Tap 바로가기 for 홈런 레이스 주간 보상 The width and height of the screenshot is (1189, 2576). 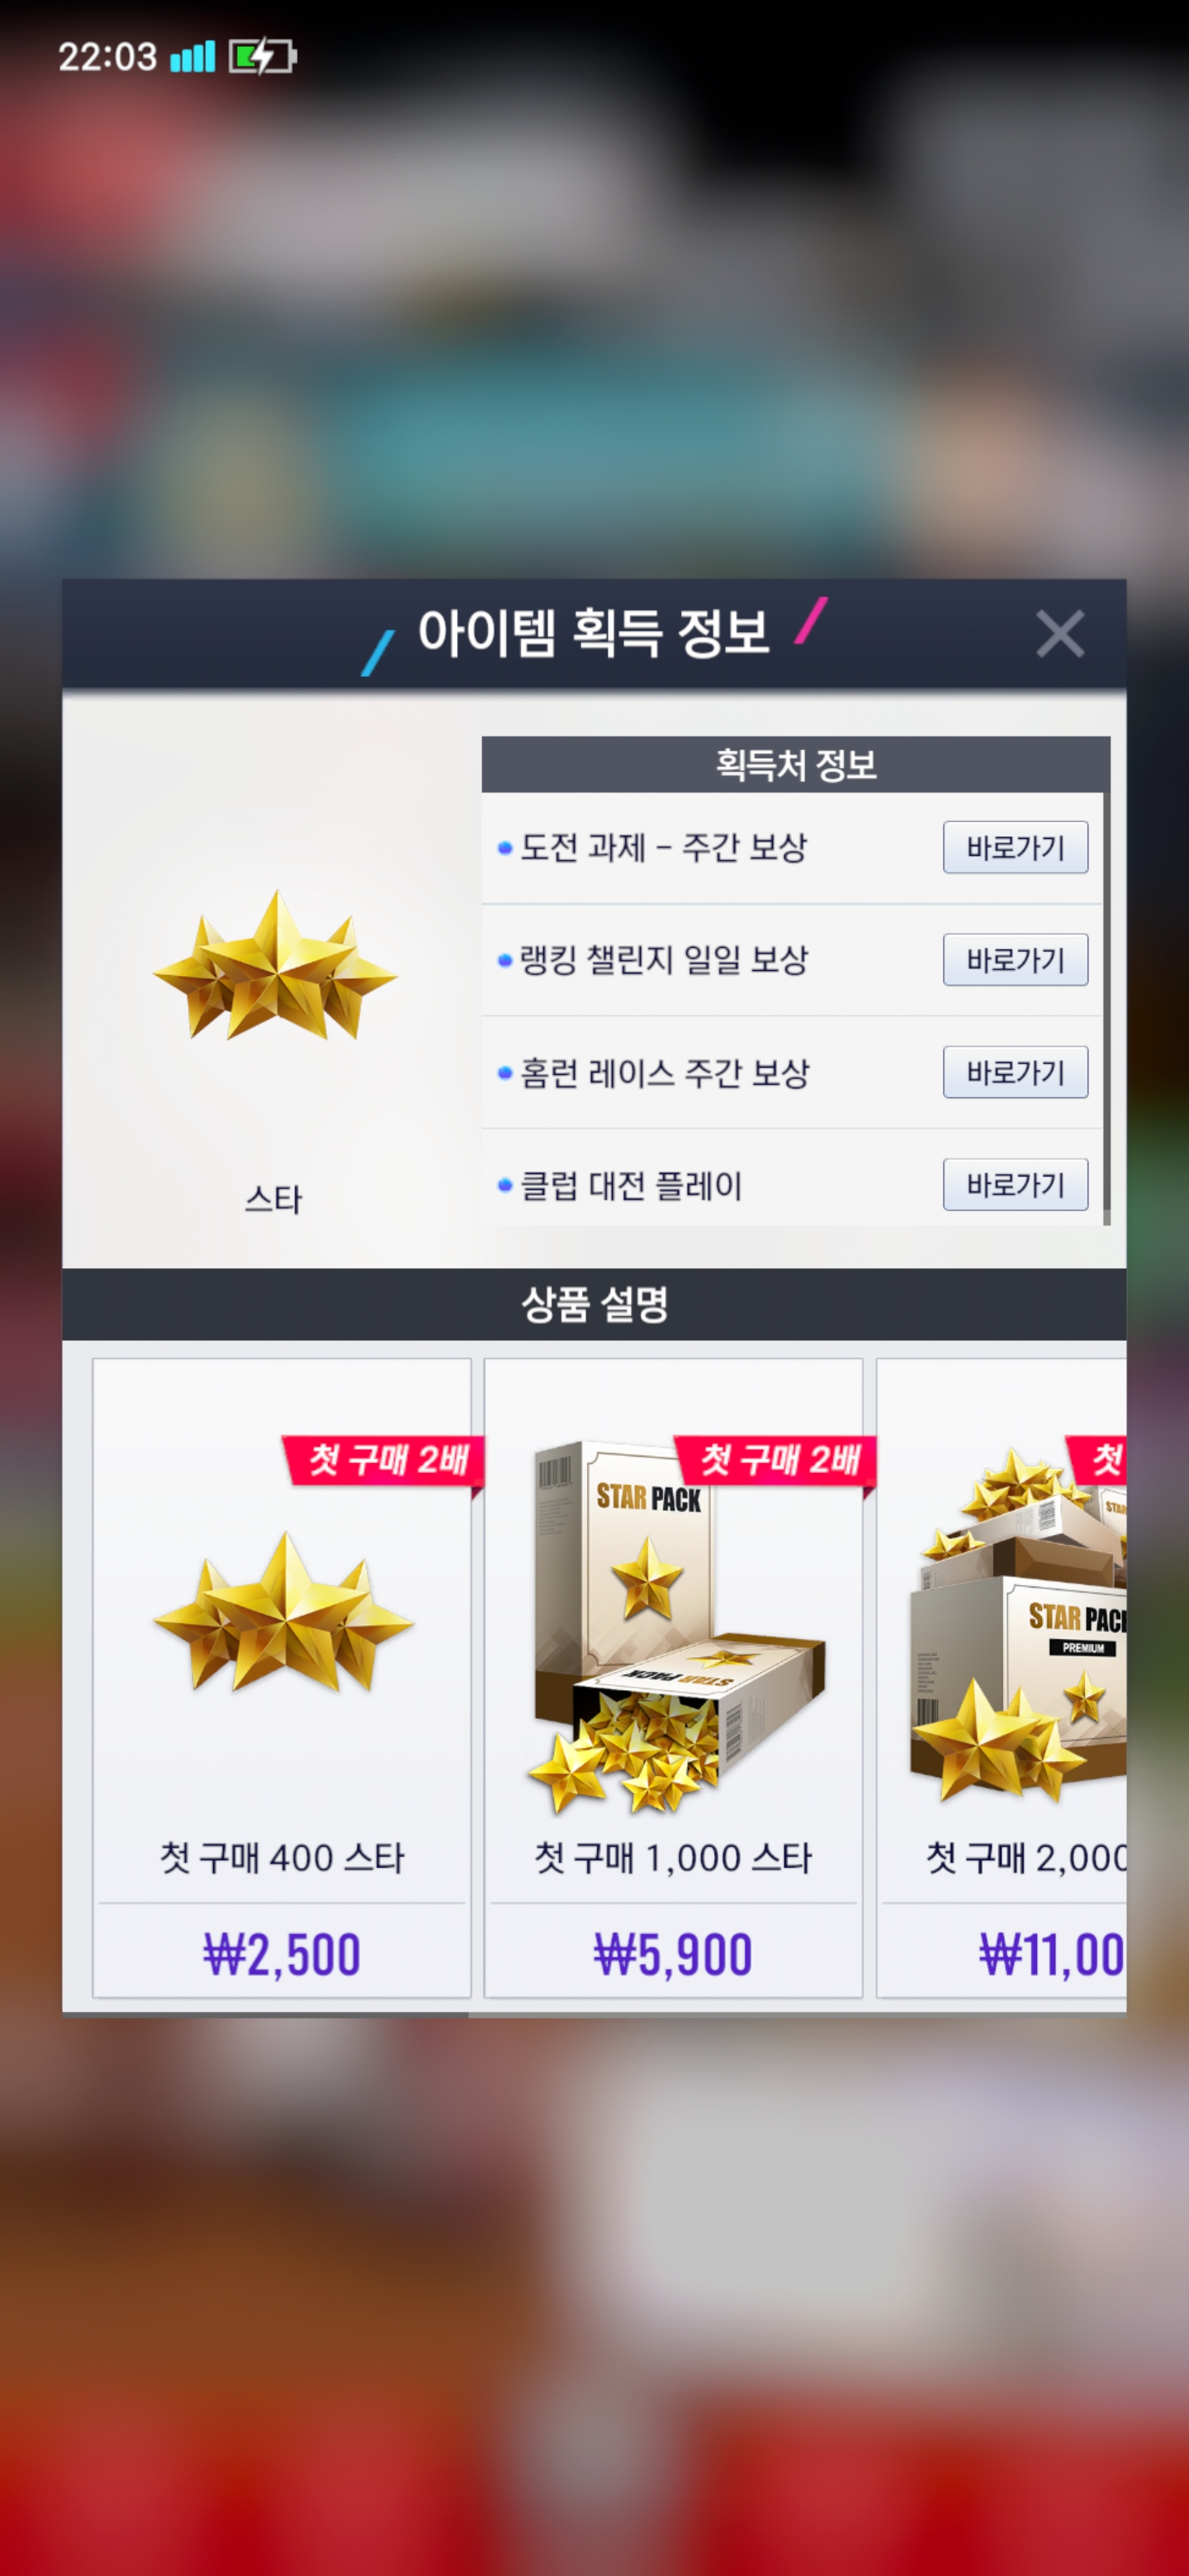click(1015, 1072)
